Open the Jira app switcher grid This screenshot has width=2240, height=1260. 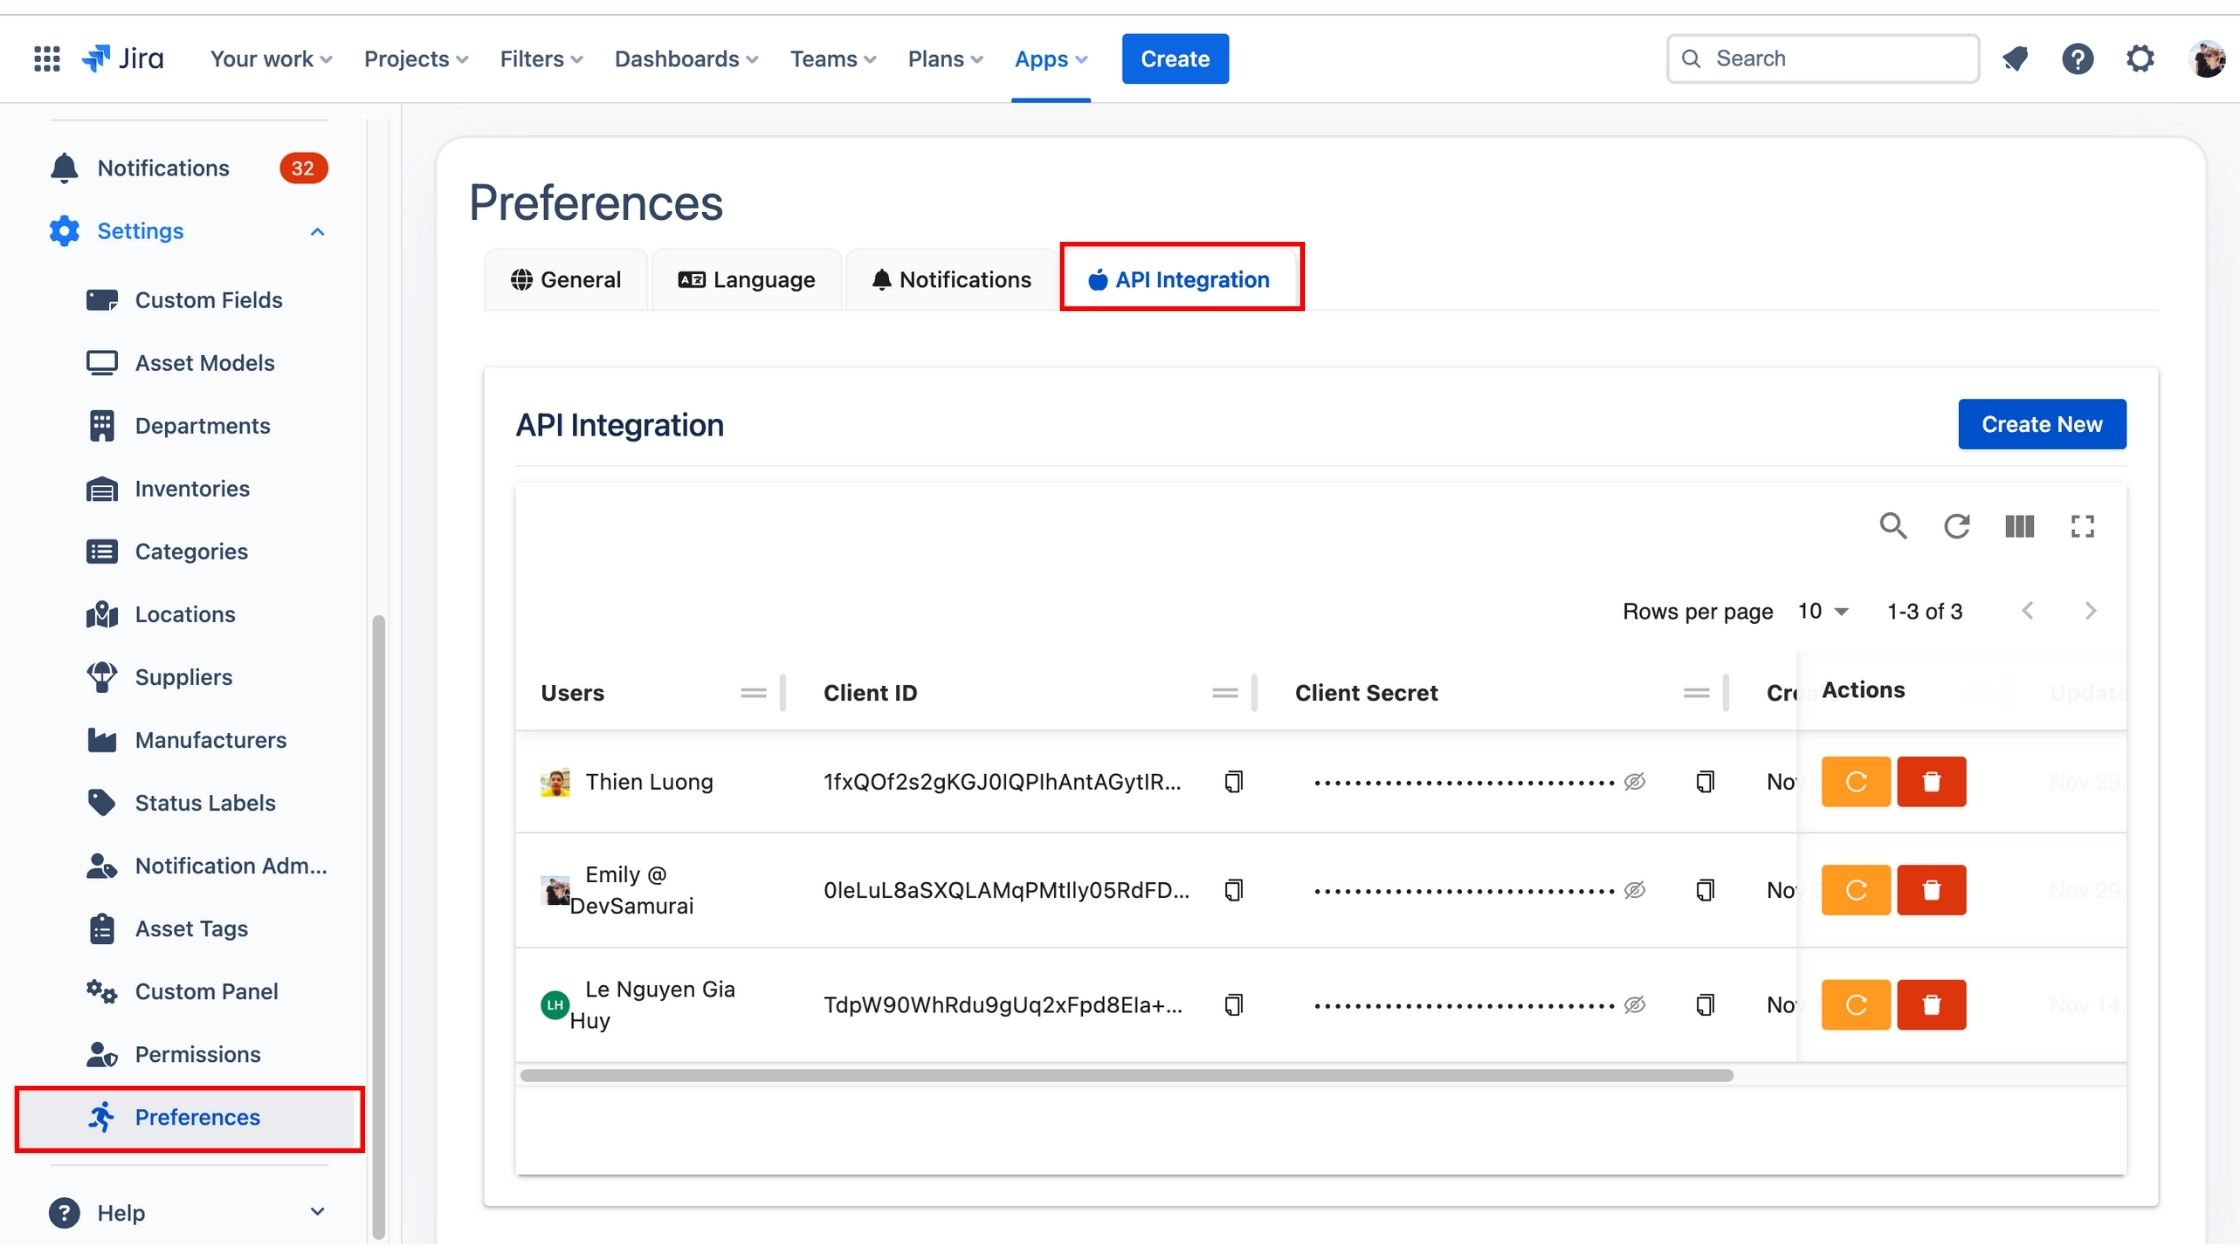click(x=47, y=59)
